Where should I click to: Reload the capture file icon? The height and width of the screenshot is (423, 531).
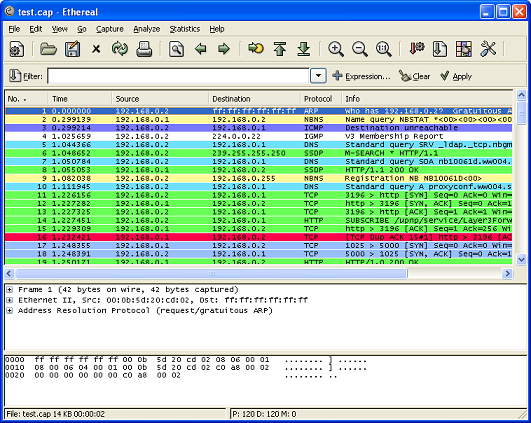[120, 49]
